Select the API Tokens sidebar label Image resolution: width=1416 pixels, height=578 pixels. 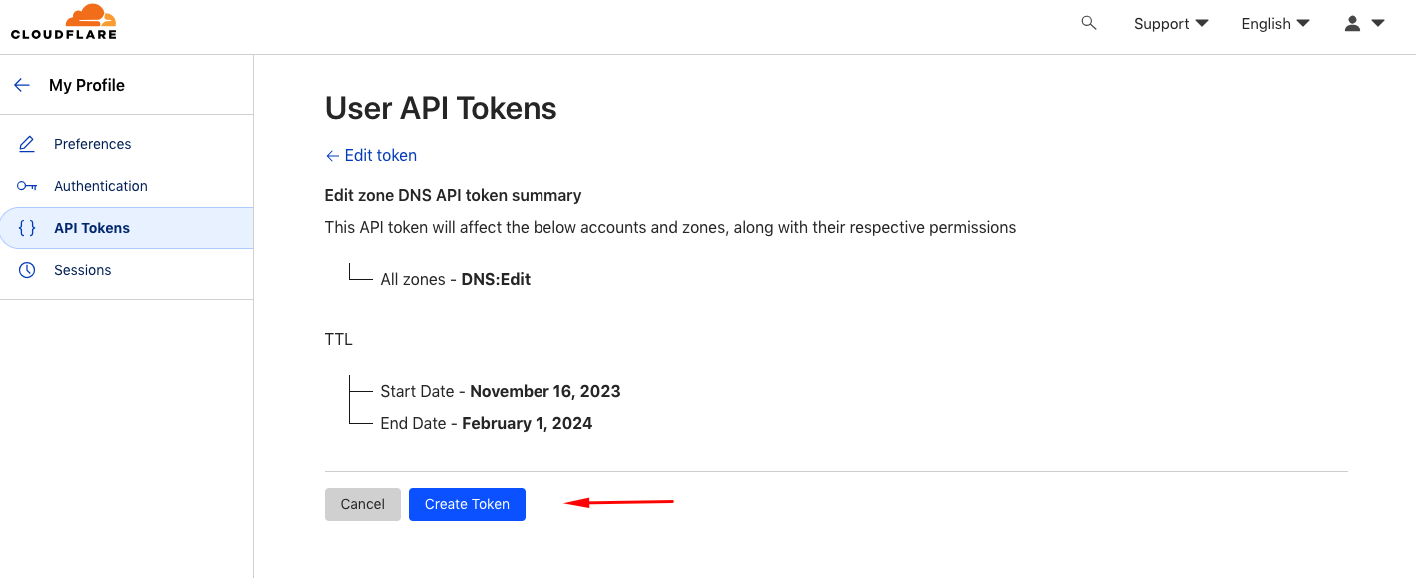click(92, 228)
